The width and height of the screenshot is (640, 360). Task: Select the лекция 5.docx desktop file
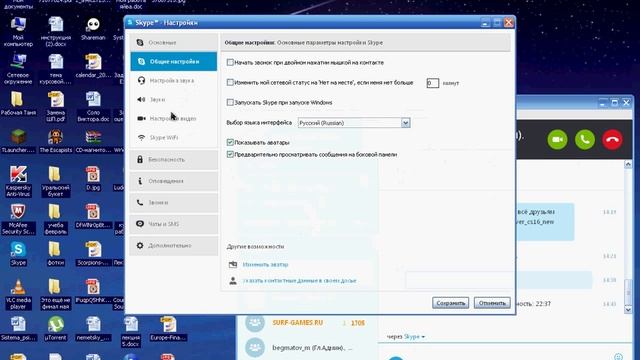point(131,332)
